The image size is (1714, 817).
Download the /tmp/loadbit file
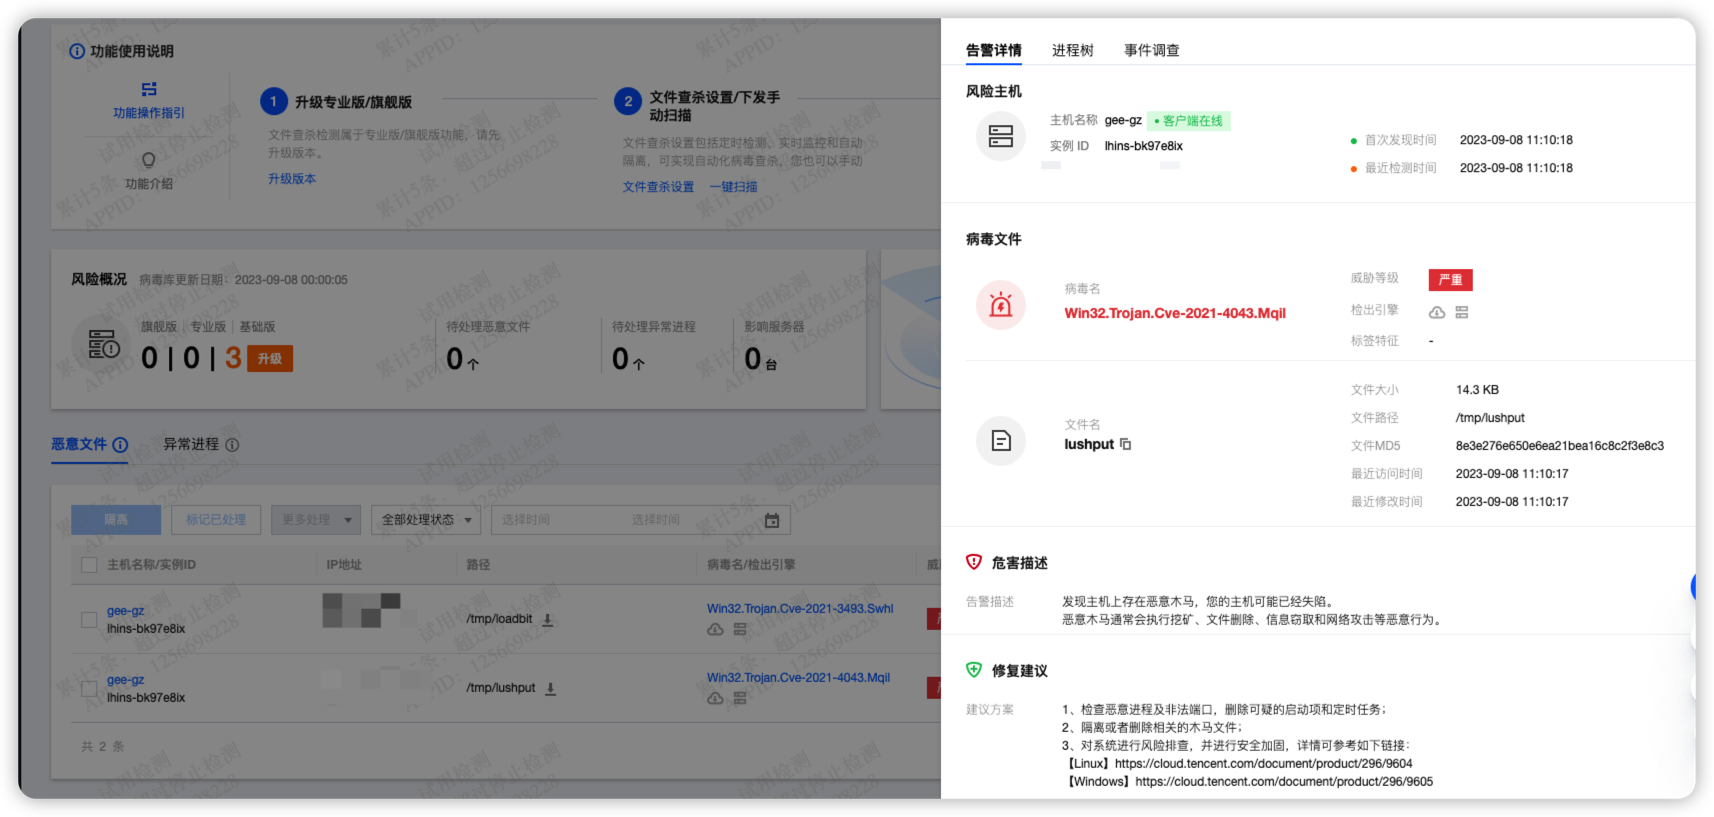pyautogui.click(x=547, y=620)
